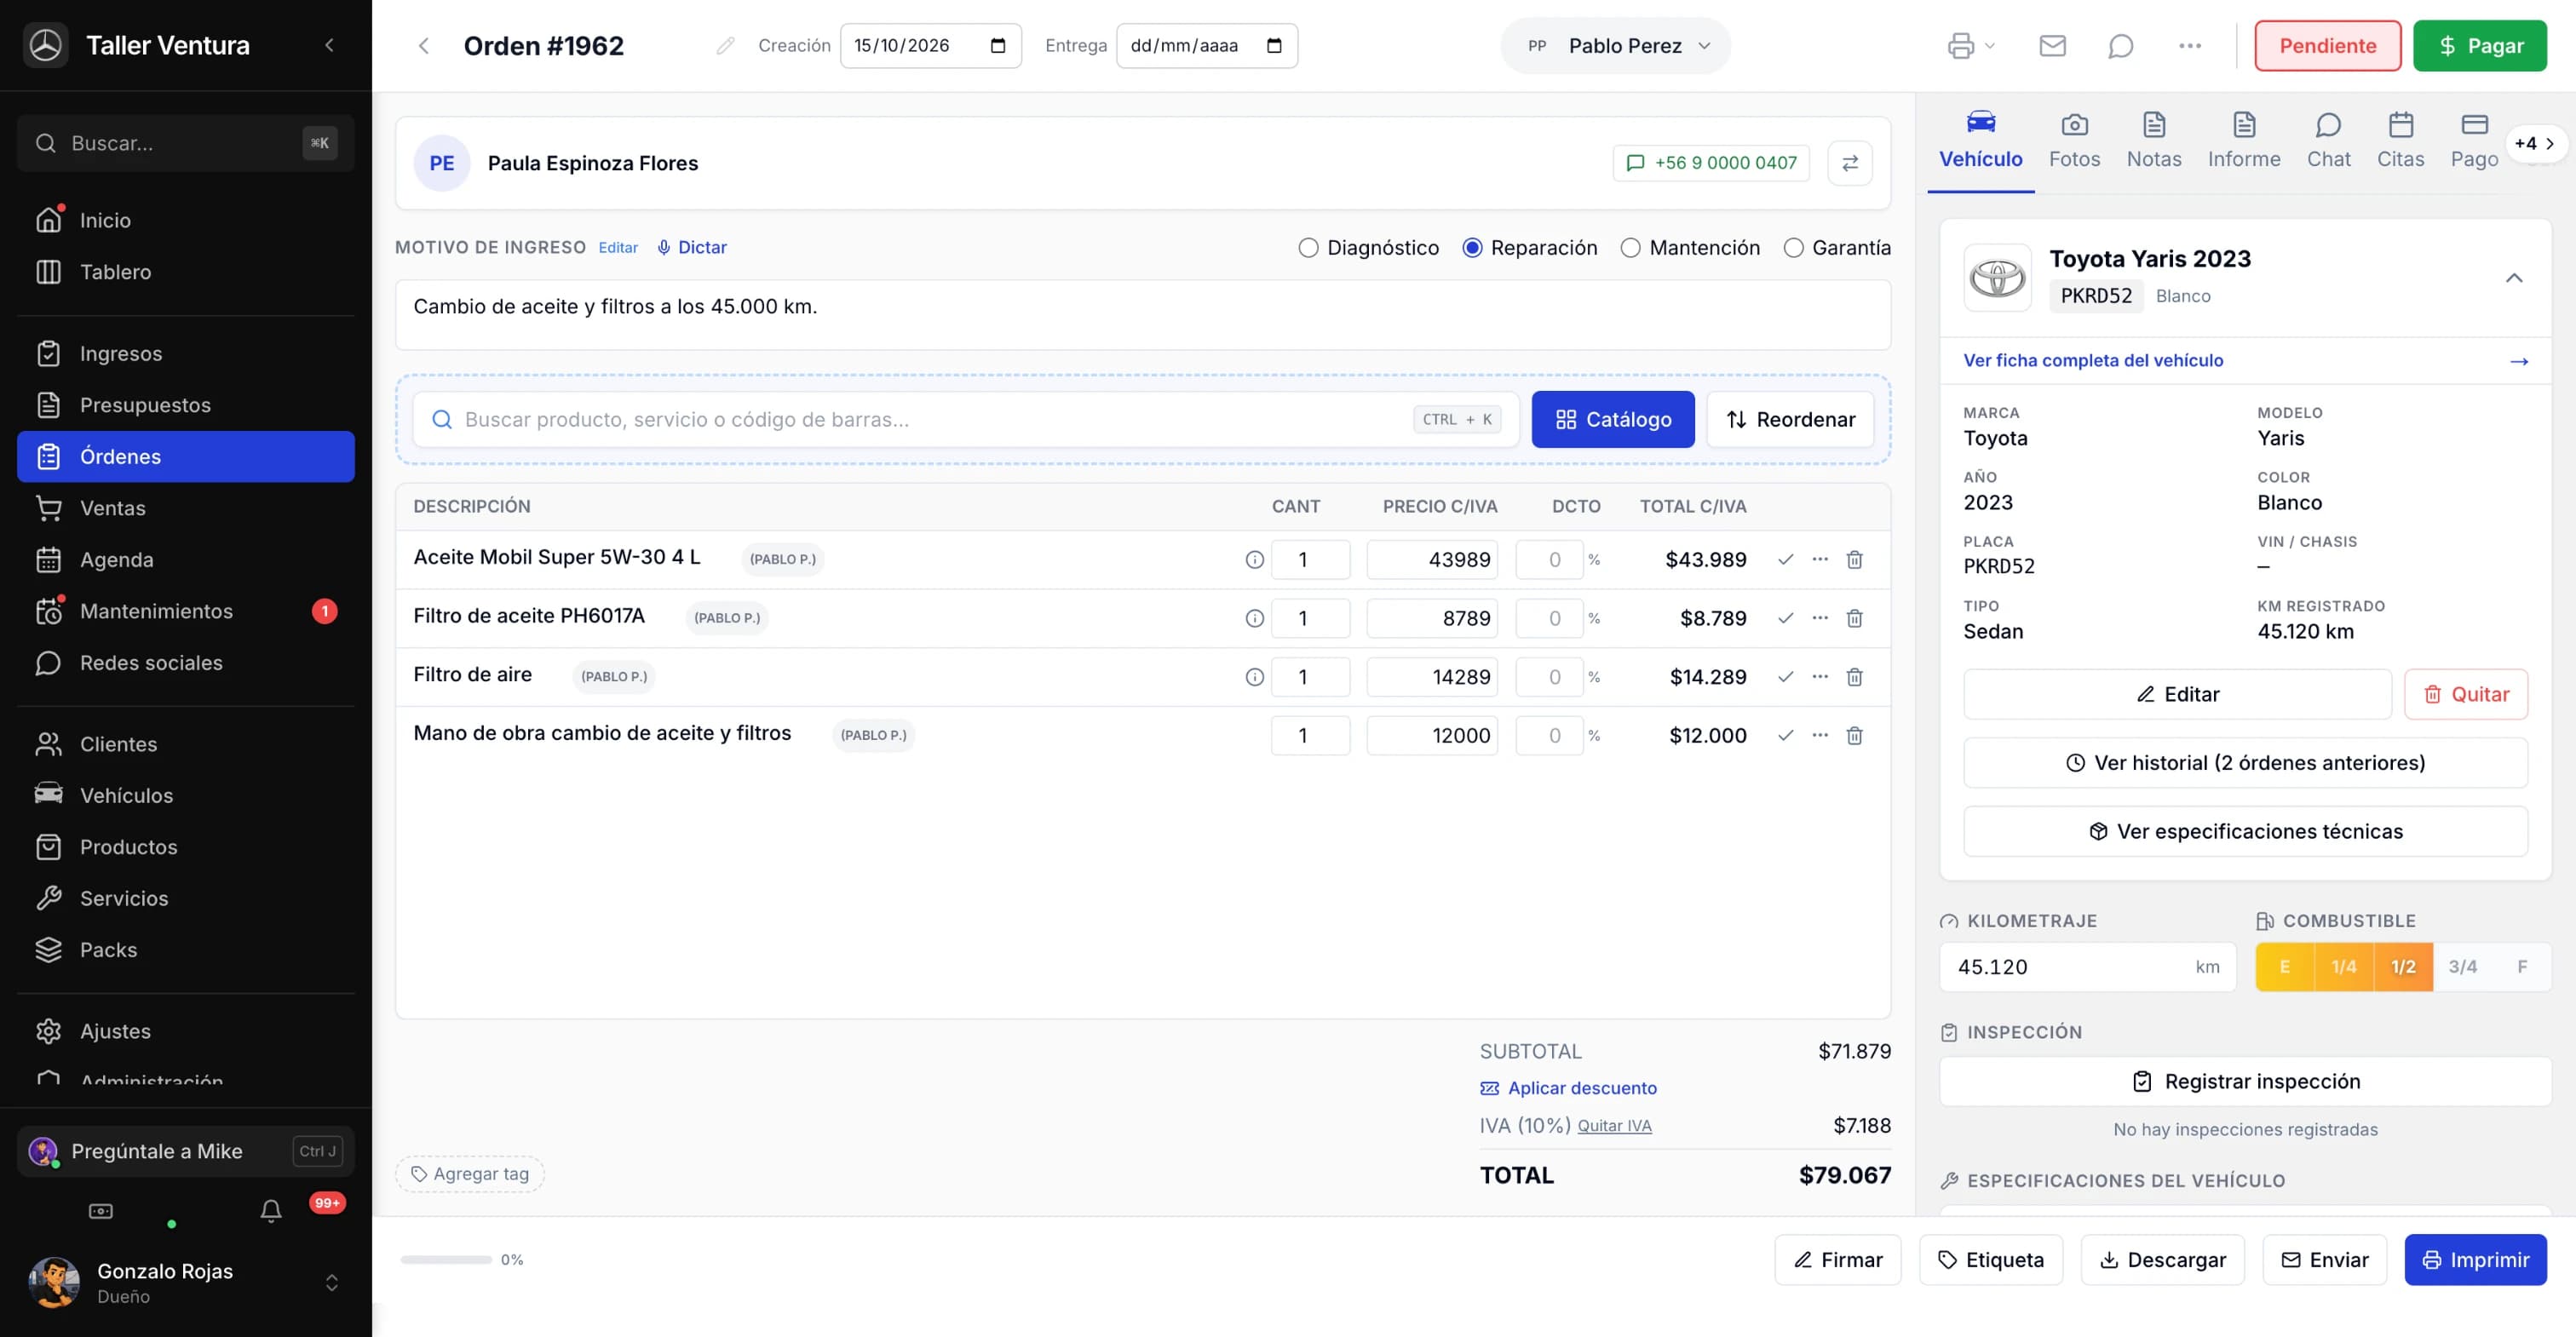Open more options for Filtro de aceite PH6017A
This screenshot has height=1337, width=2576.
pos(1820,618)
